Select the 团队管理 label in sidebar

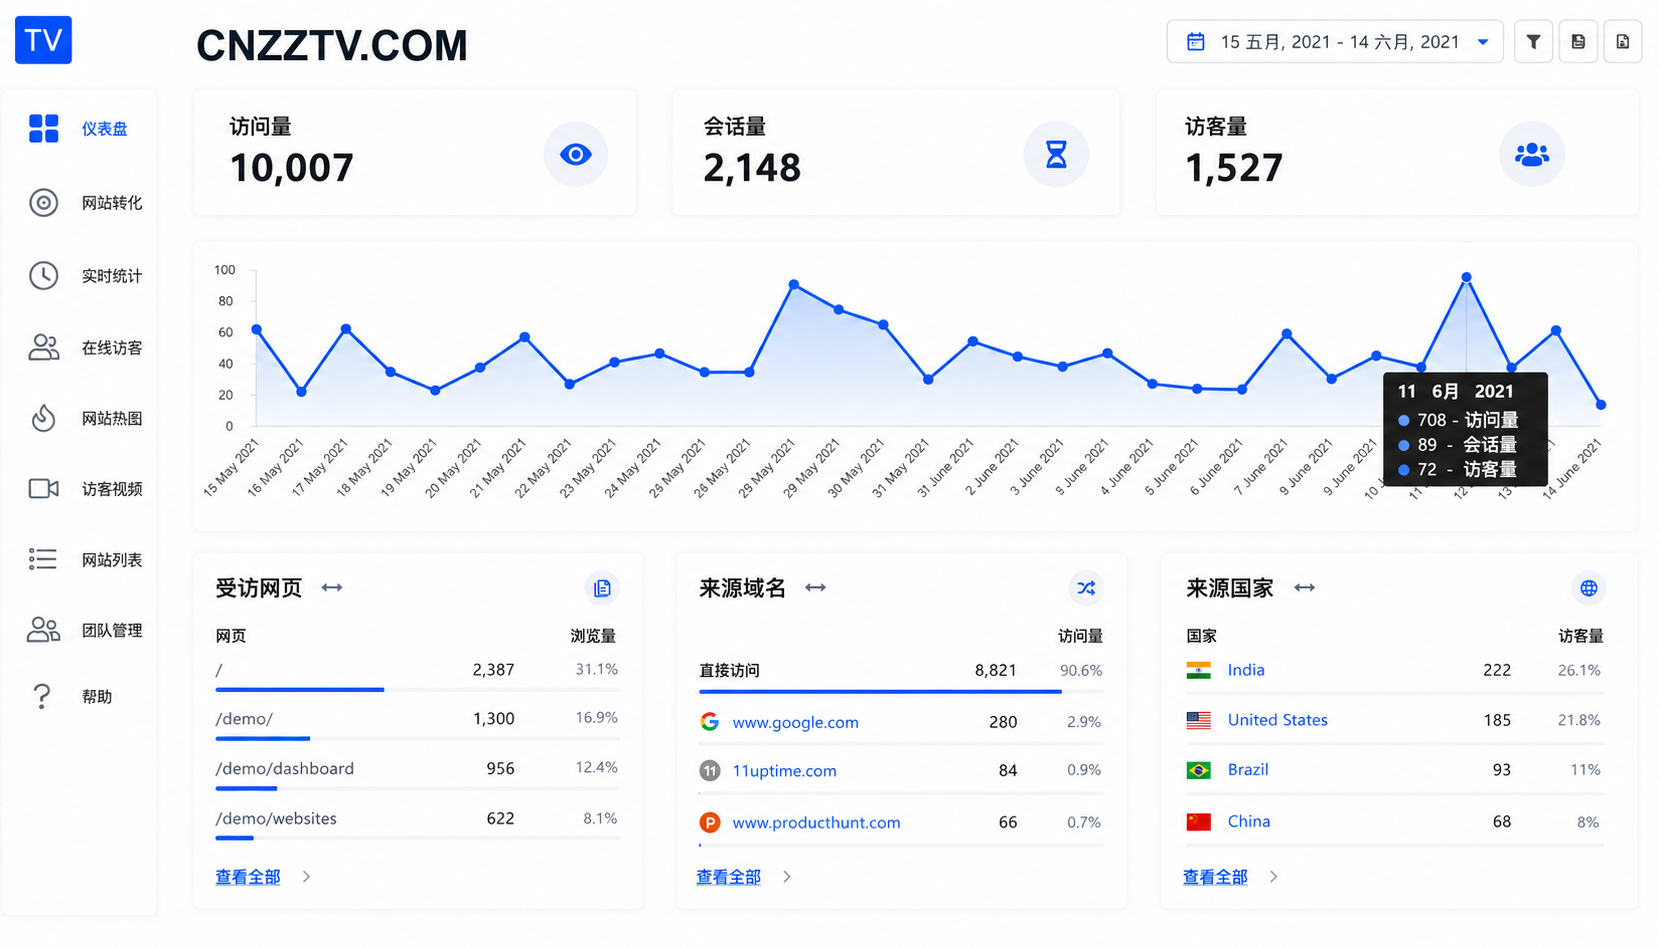112,630
